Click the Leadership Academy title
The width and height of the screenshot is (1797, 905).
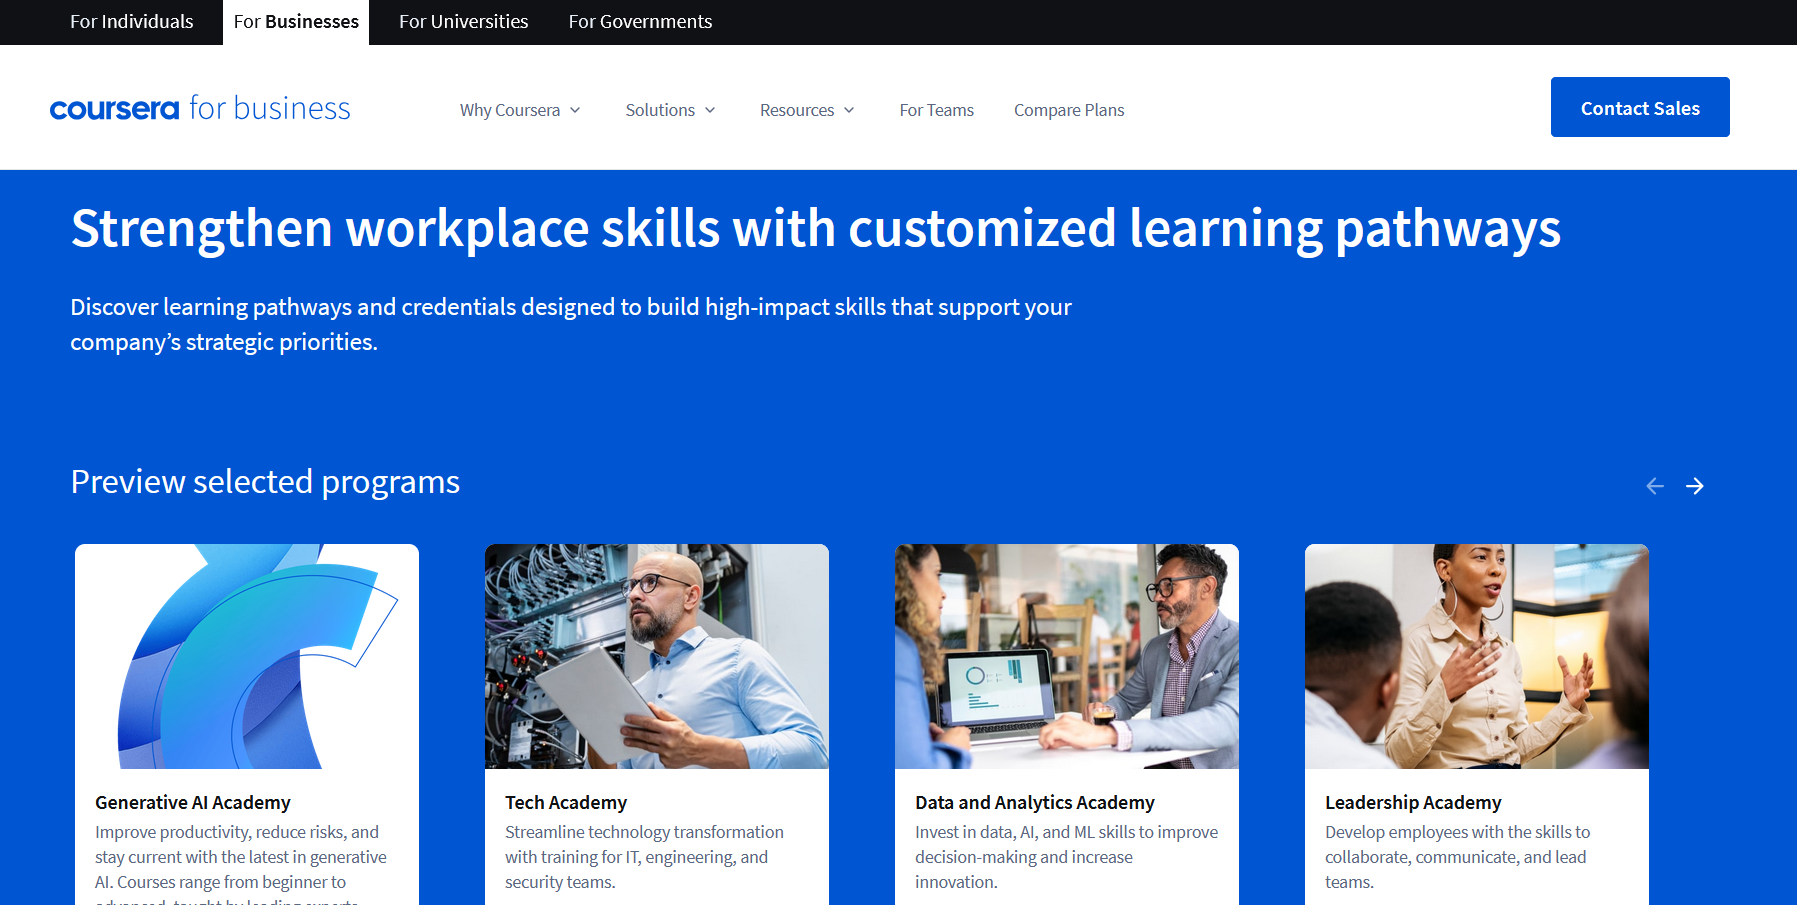pyautogui.click(x=1413, y=803)
